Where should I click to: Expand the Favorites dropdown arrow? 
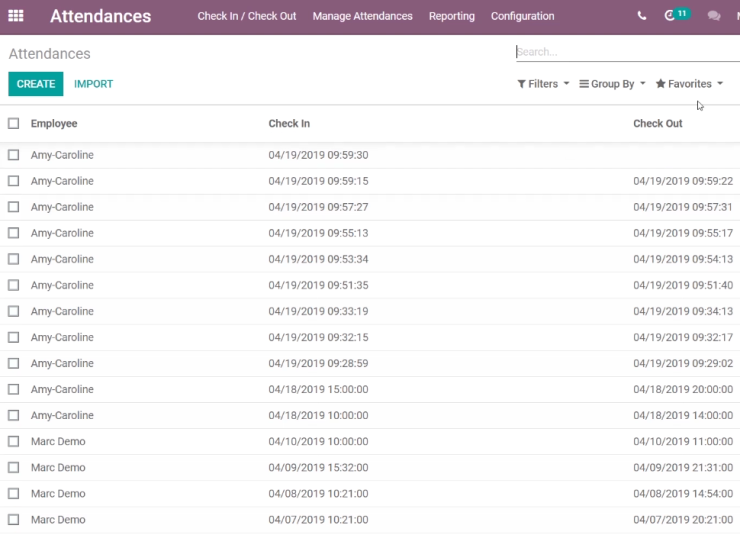tap(720, 84)
